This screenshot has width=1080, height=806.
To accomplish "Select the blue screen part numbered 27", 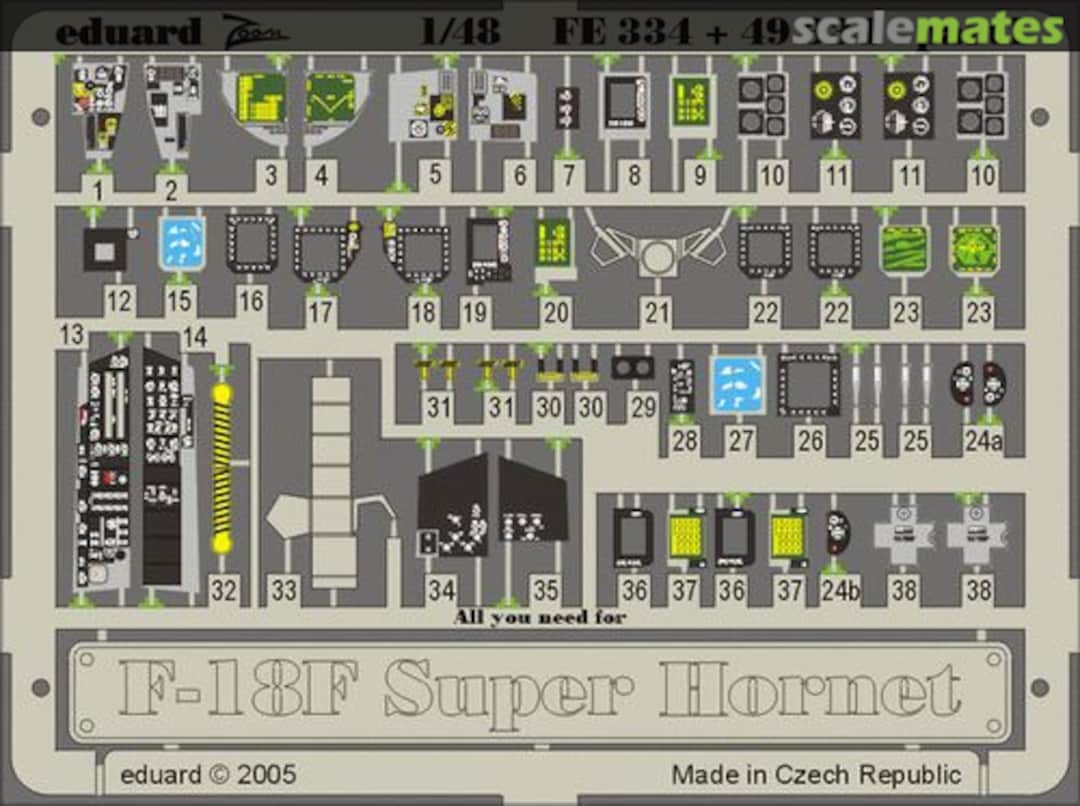I will 738,385.
